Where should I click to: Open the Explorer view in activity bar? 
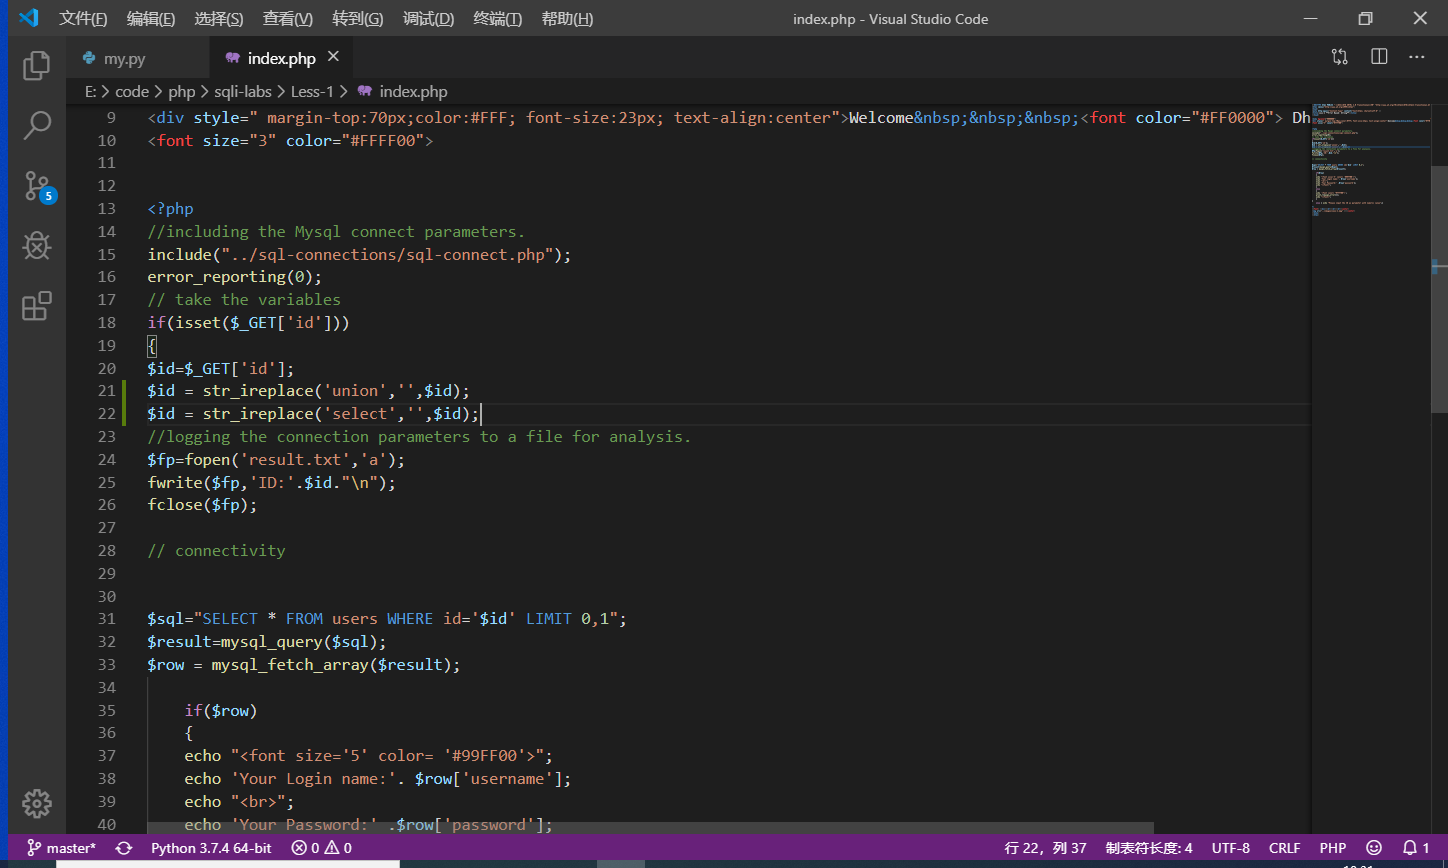pos(37,66)
